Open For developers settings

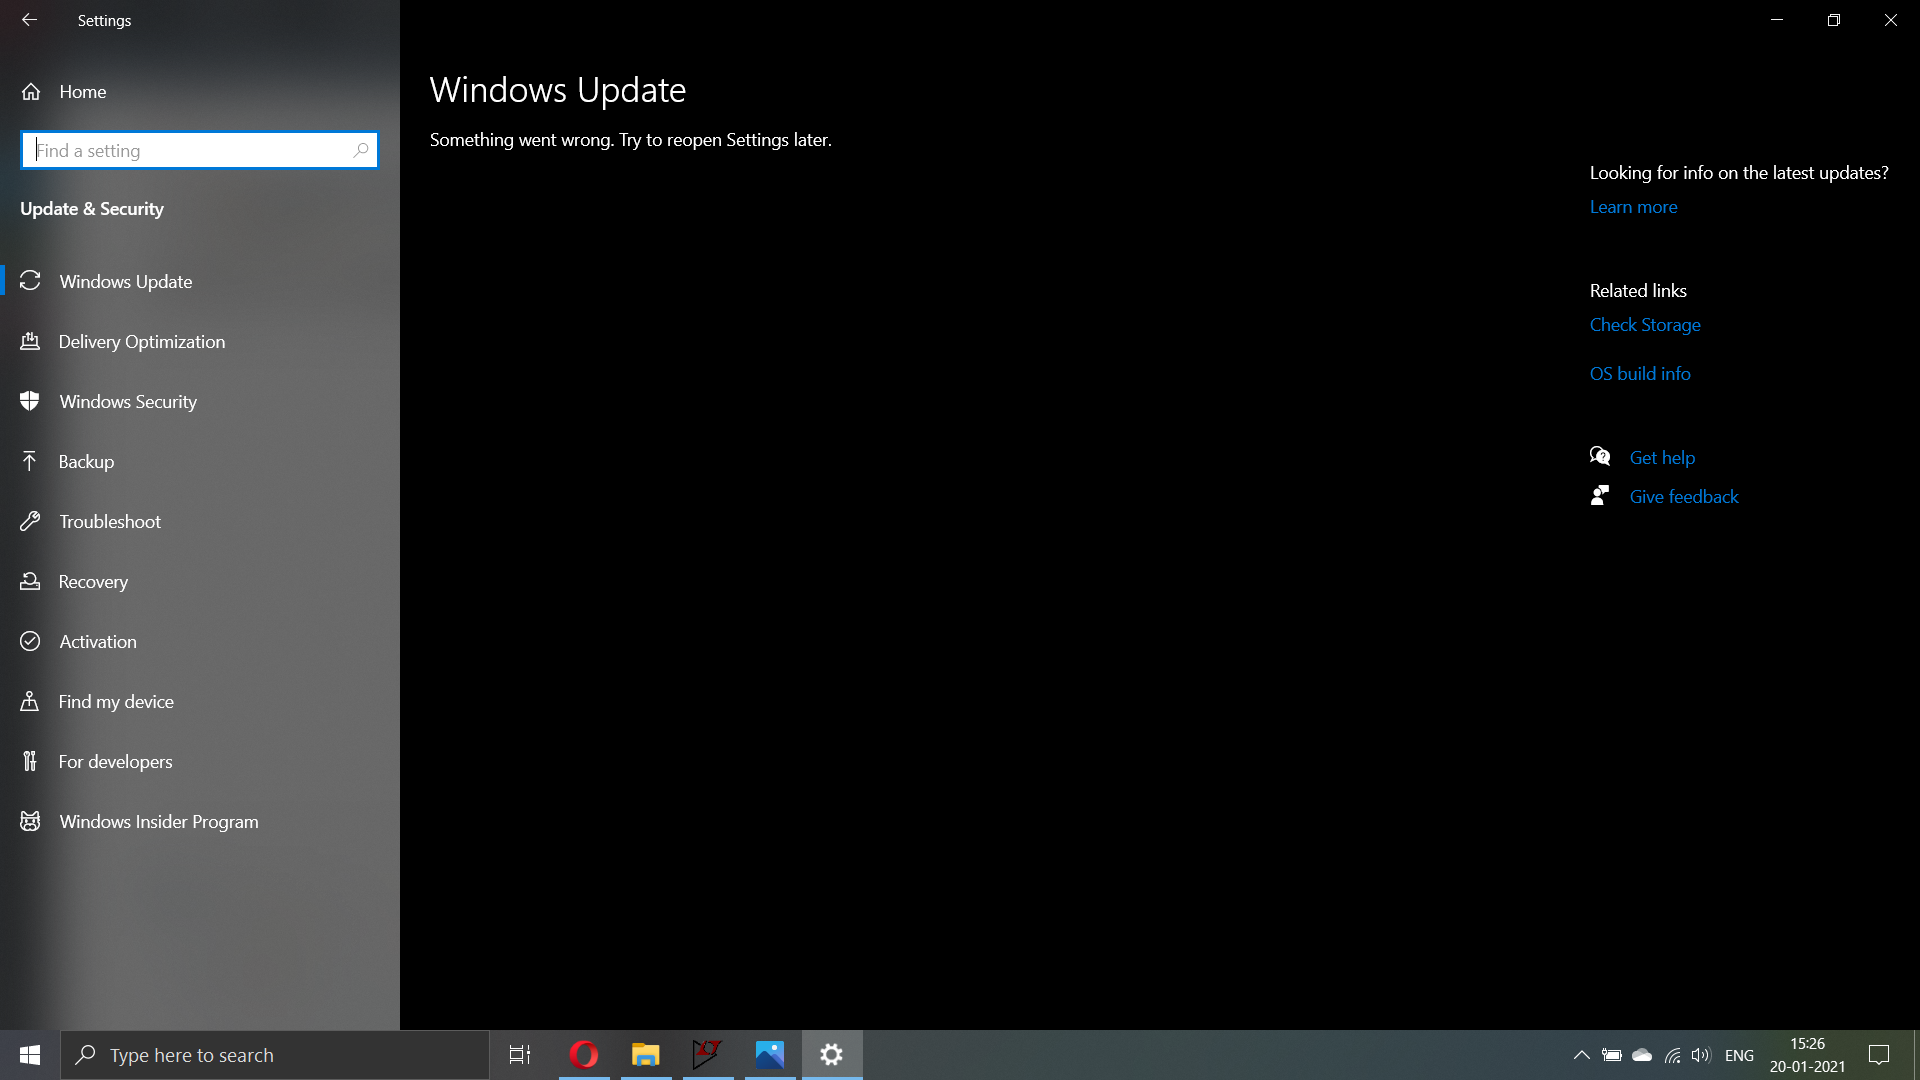tap(200, 761)
